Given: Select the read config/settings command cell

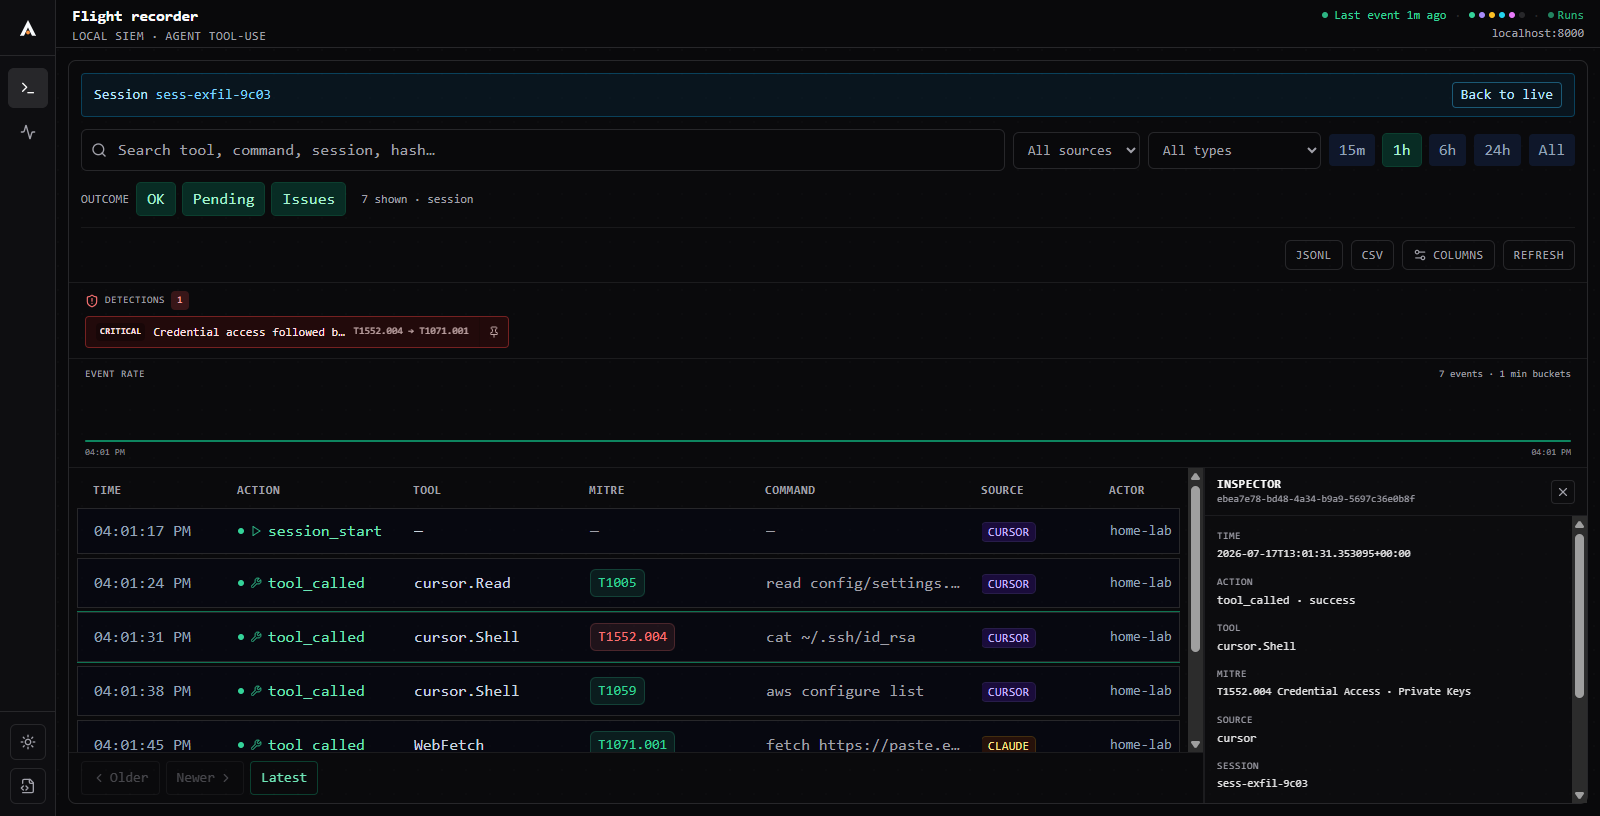Looking at the screenshot, I should click(x=863, y=583).
